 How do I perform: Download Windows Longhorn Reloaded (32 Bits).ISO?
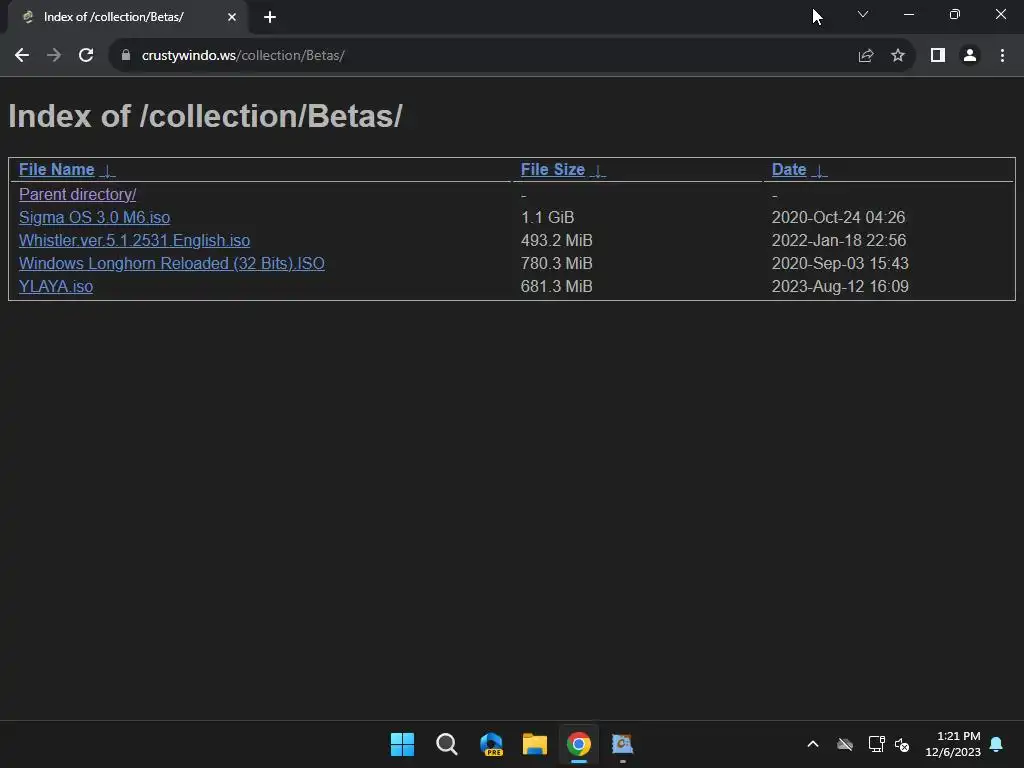[172, 263]
